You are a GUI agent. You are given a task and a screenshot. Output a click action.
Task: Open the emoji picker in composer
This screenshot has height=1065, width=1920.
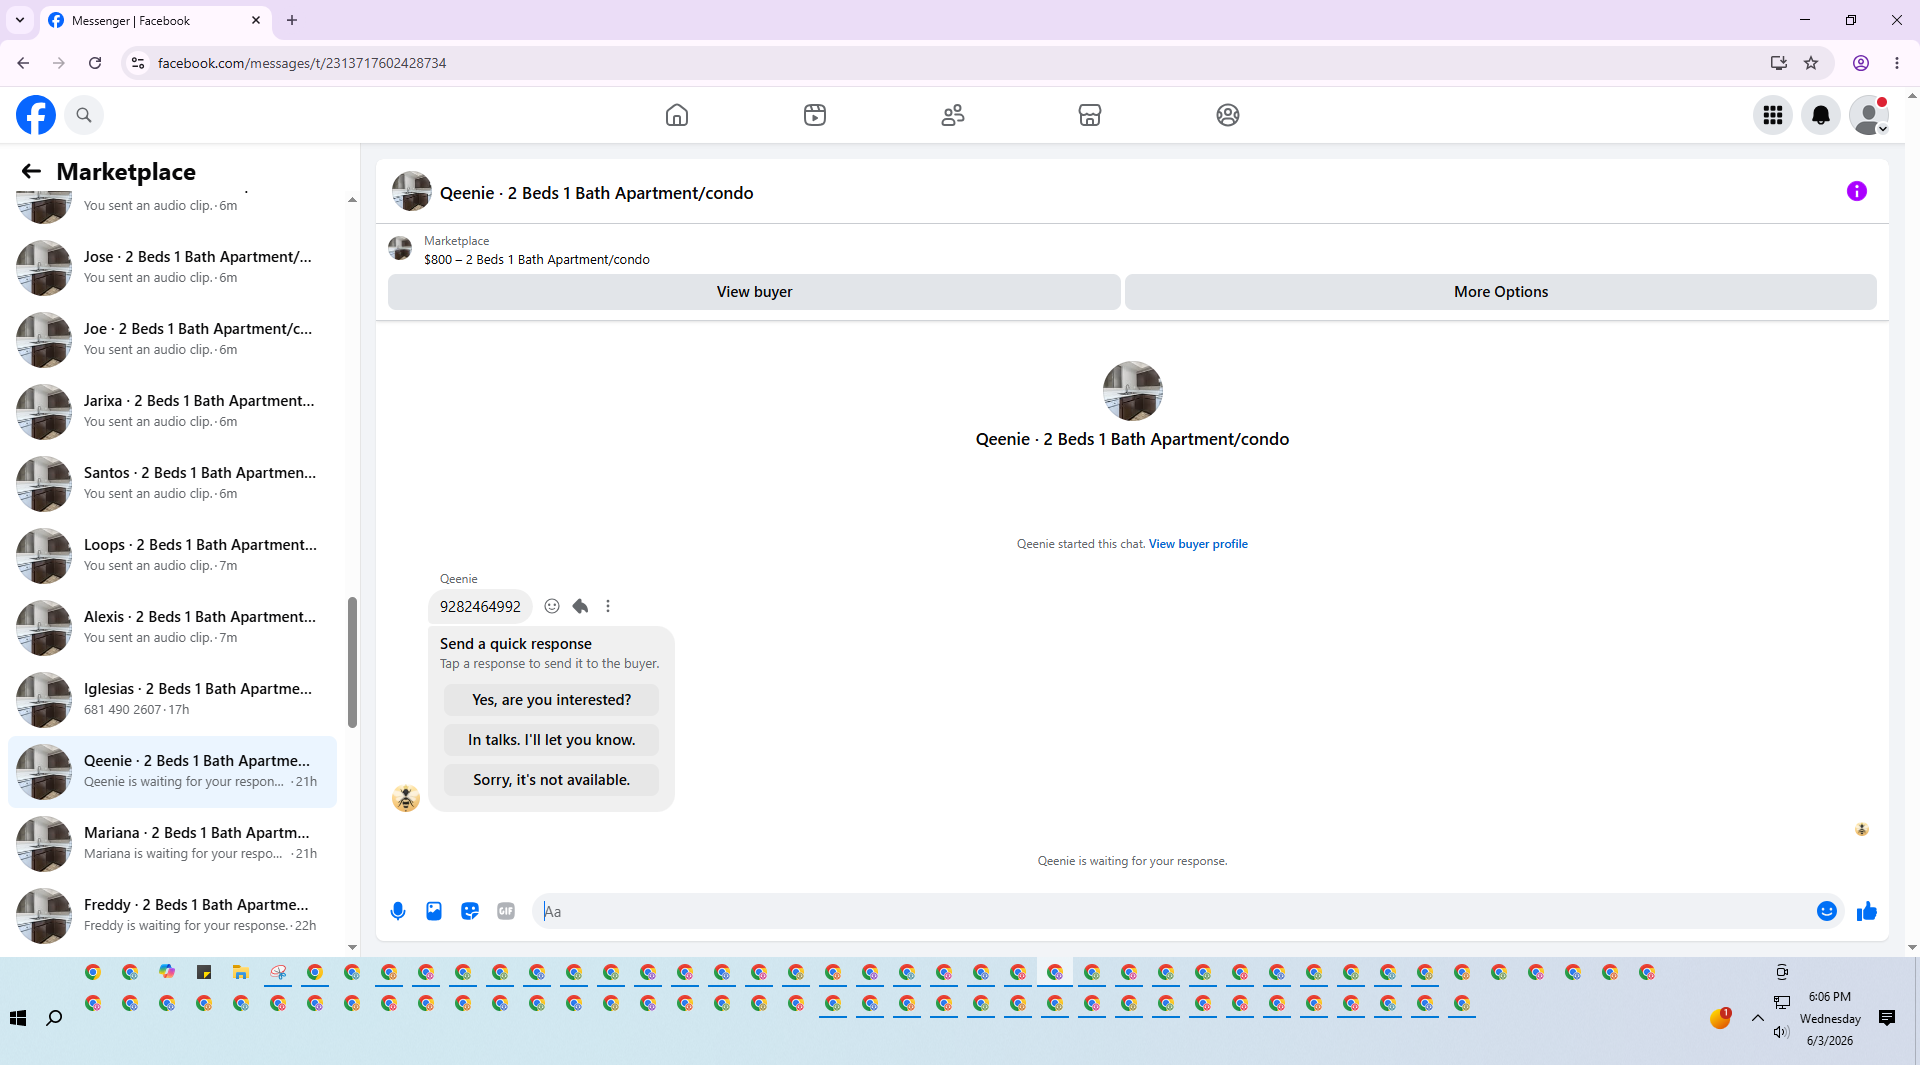[x=1827, y=911]
